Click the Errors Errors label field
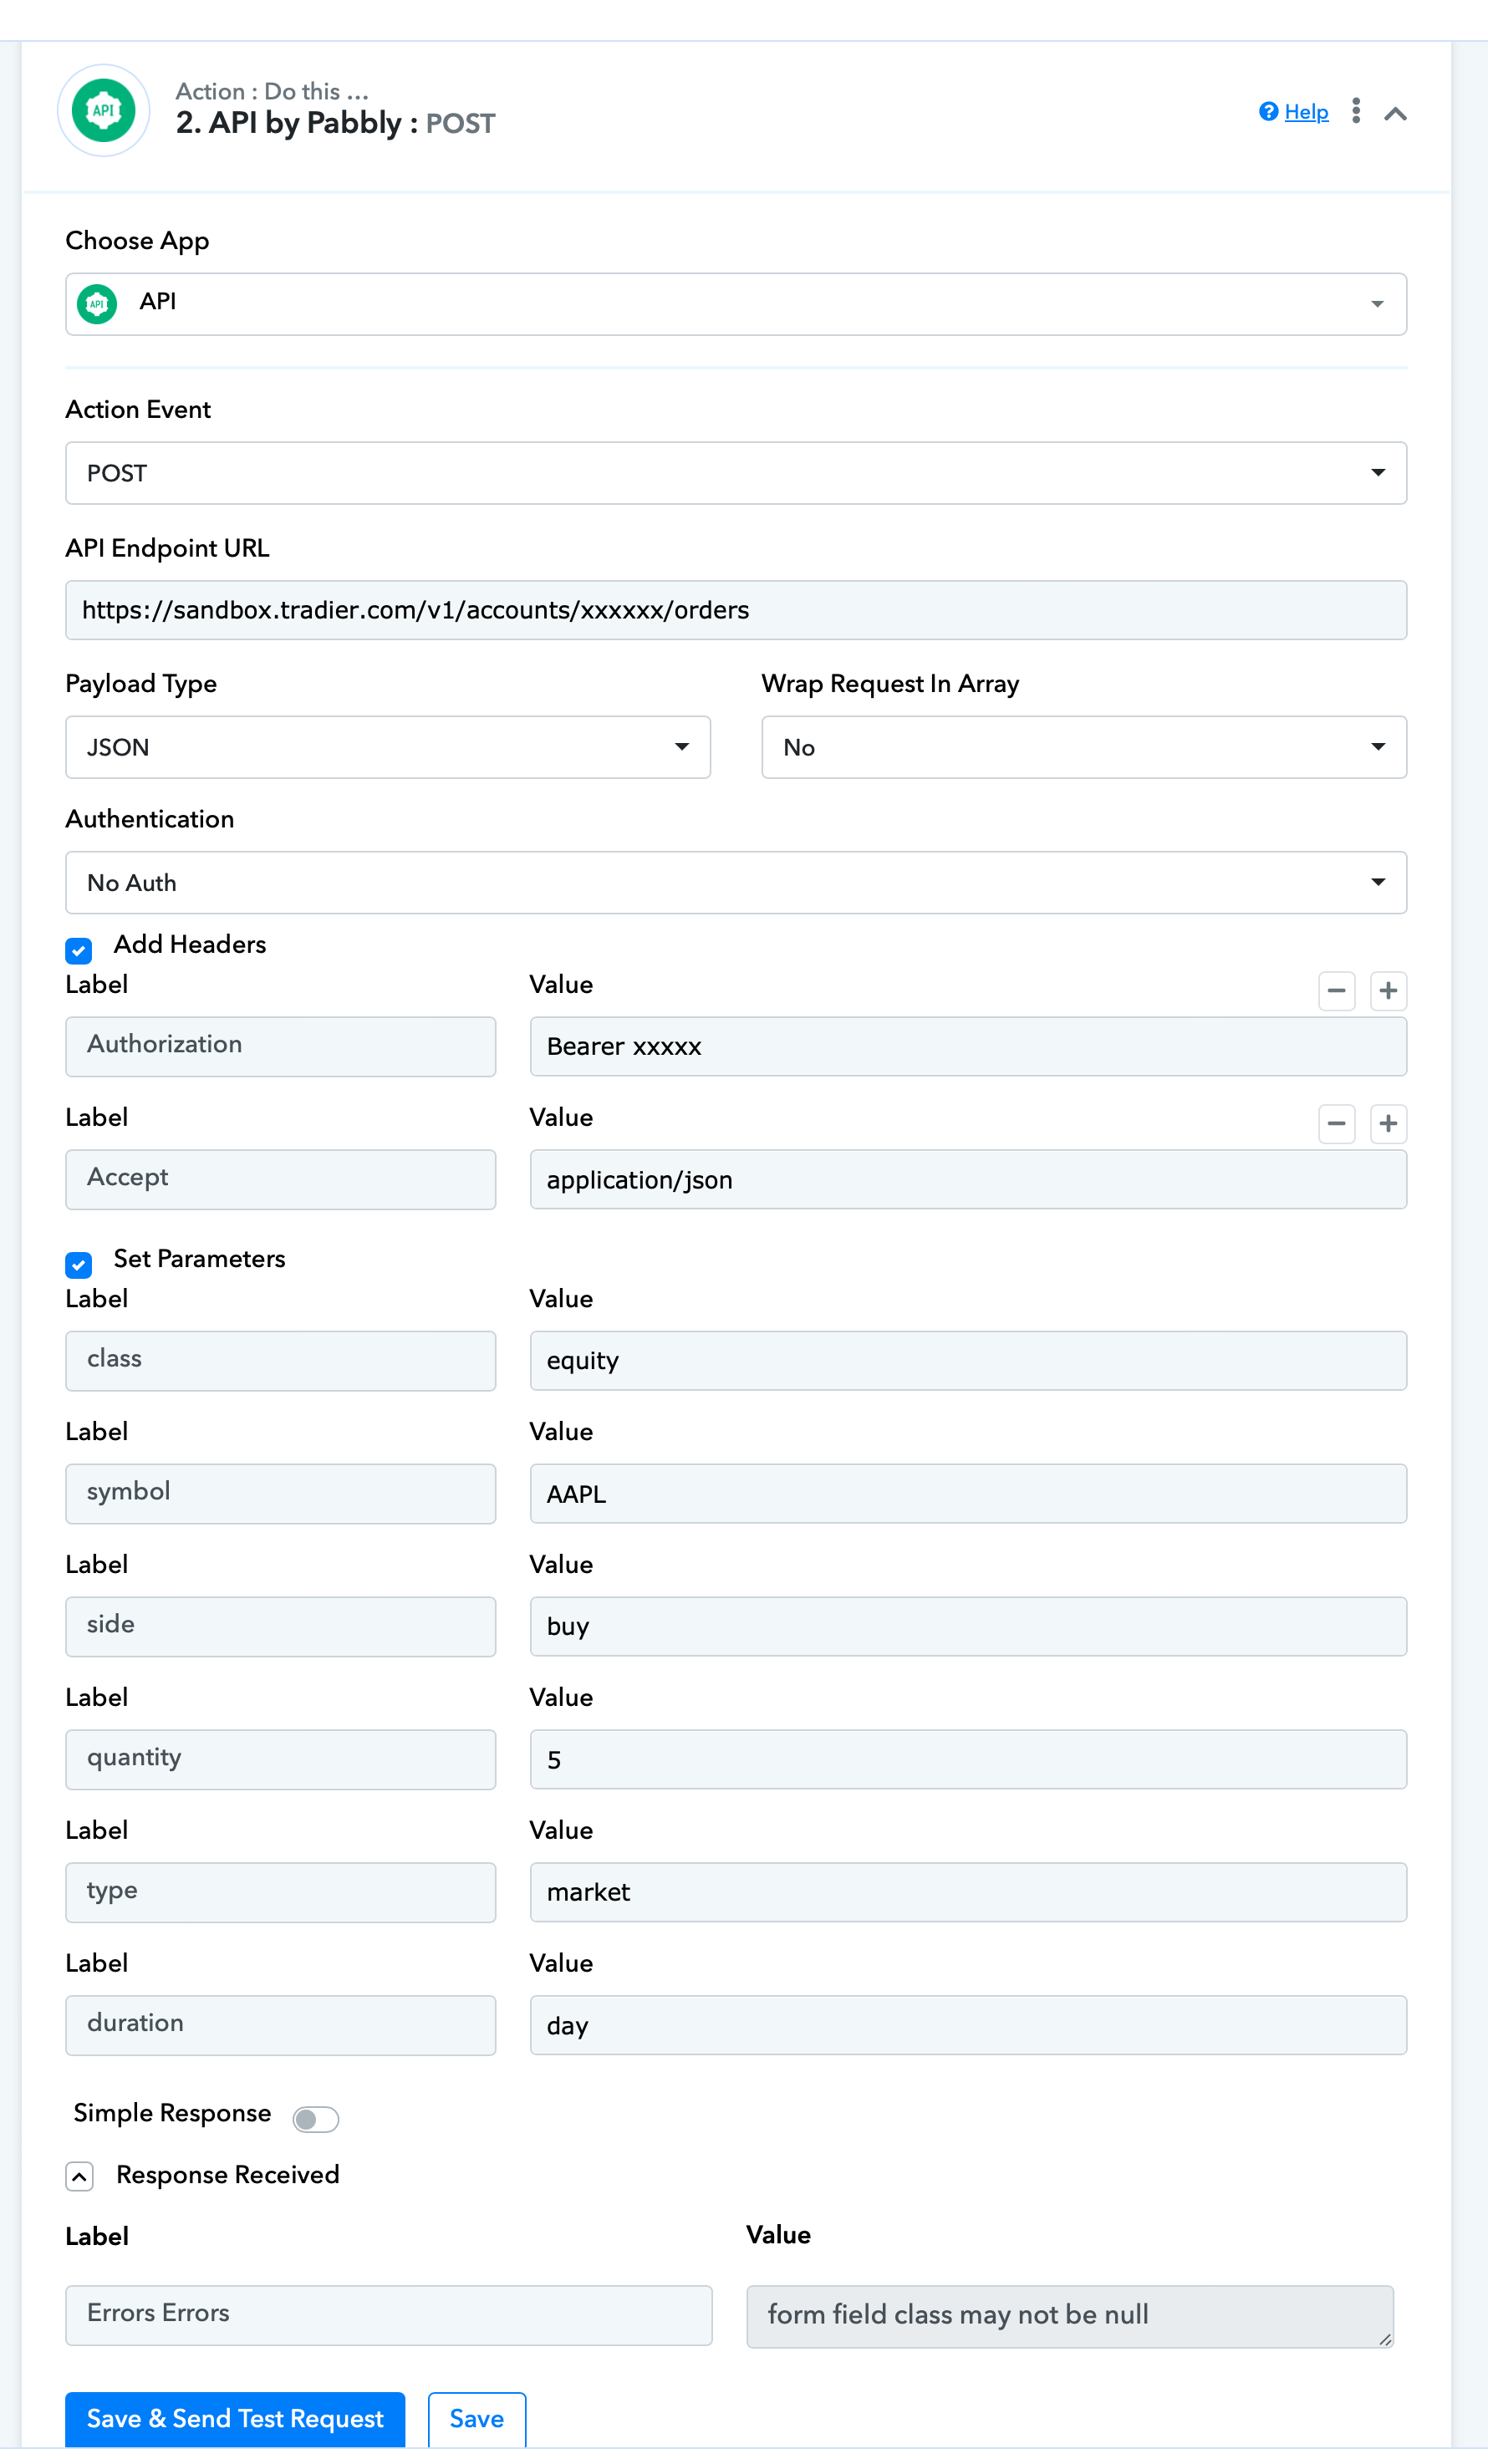This screenshot has height=2464, width=1488. click(x=389, y=2315)
